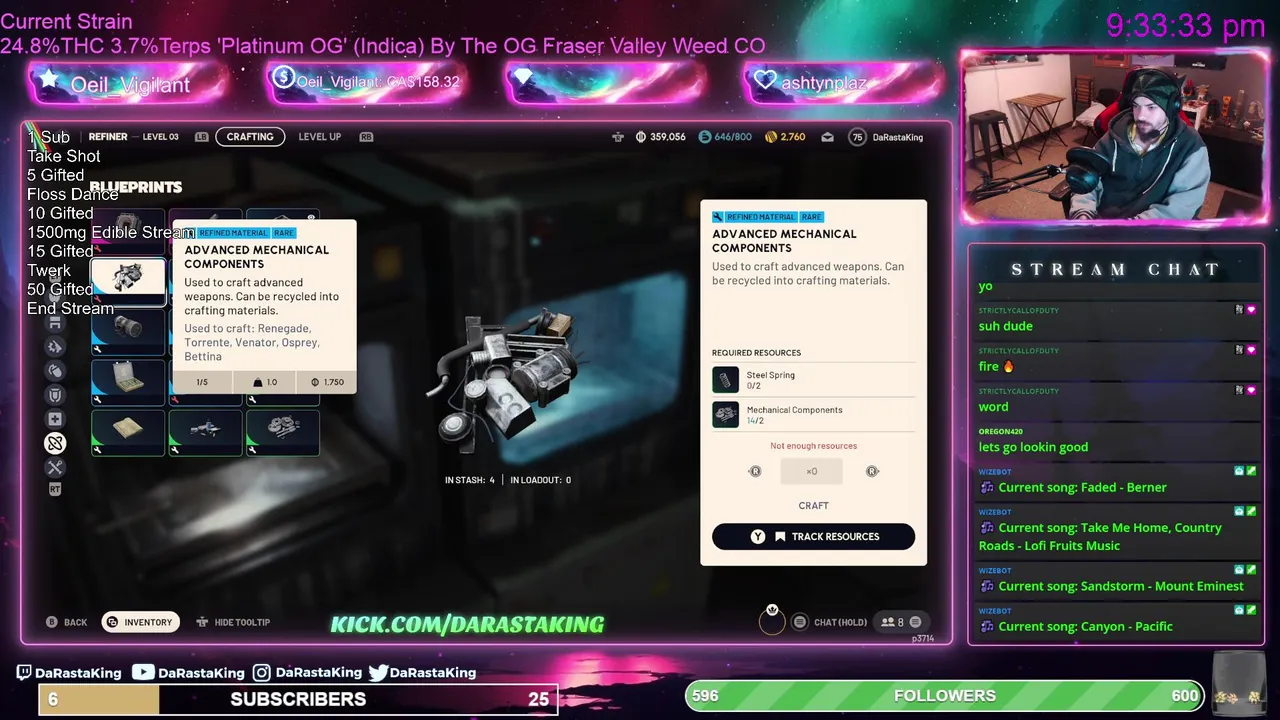Select the fabric sheet blueprint tile
The width and height of the screenshot is (1280, 720).
click(x=128, y=431)
